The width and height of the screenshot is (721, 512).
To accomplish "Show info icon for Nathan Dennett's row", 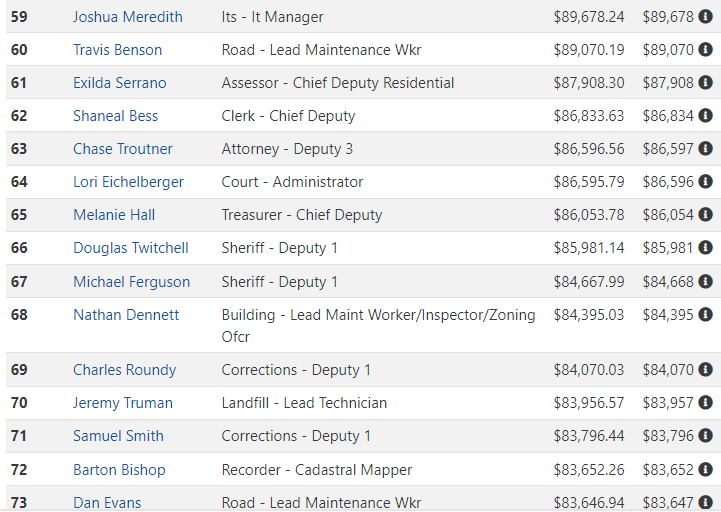I will 705,314.
